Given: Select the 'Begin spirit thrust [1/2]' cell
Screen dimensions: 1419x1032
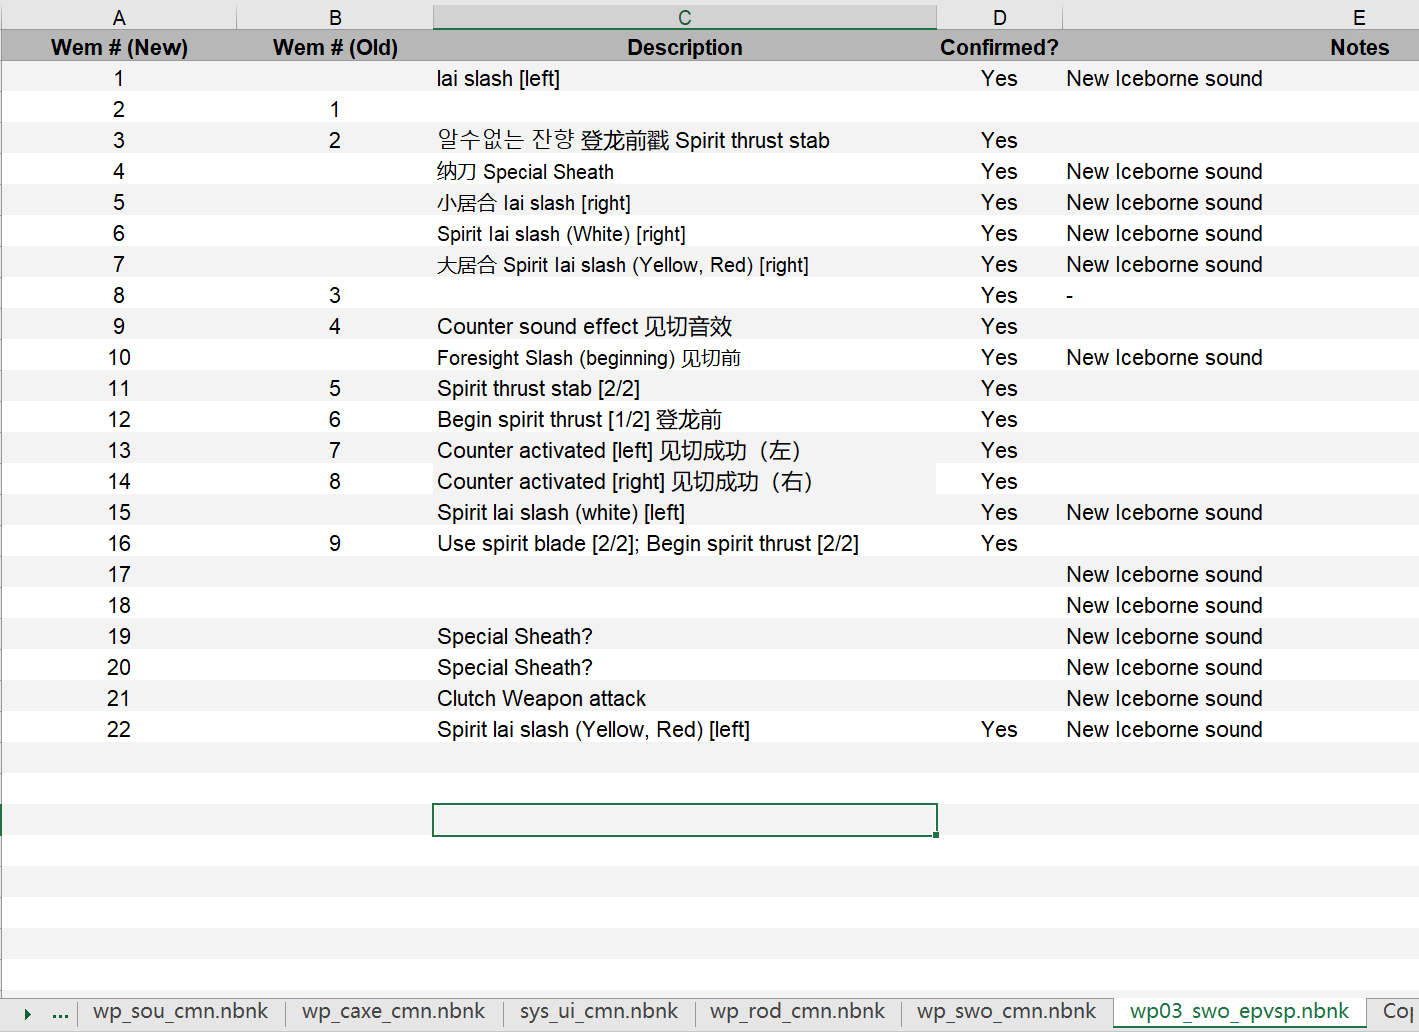Looking at the screenshot, I should pos(684,419).
